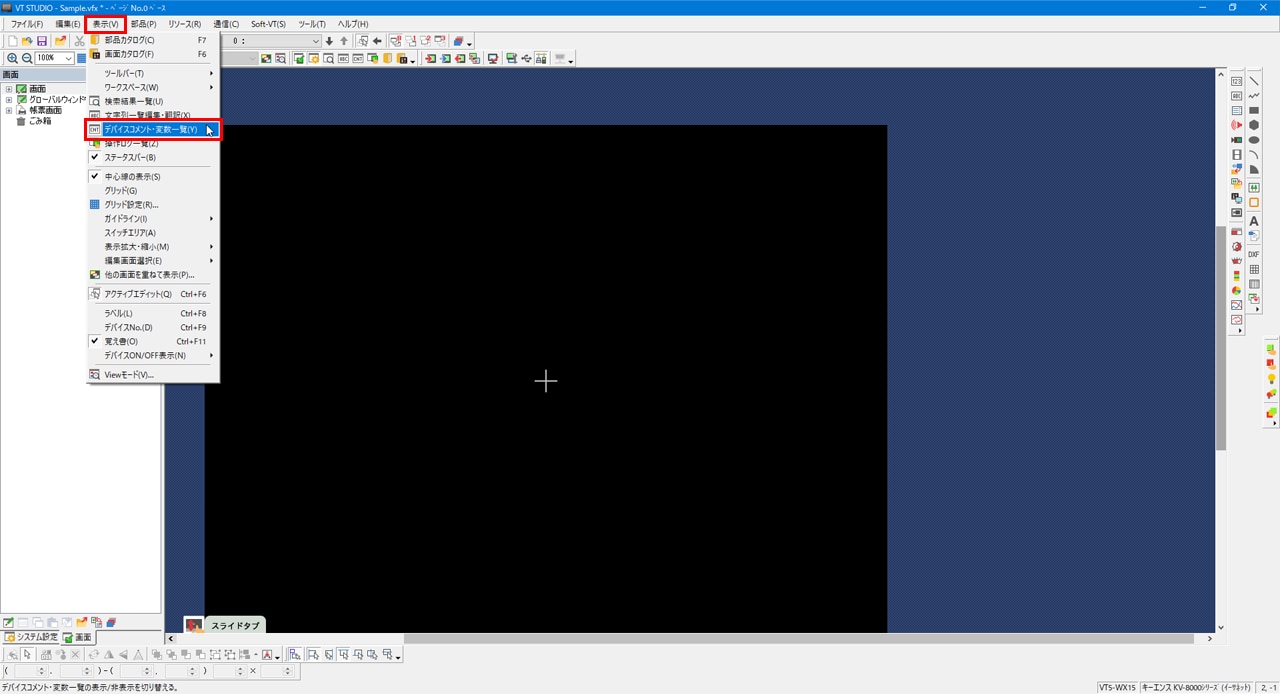
Task: Click the slide tab icon on canvas
Action: 194,625
